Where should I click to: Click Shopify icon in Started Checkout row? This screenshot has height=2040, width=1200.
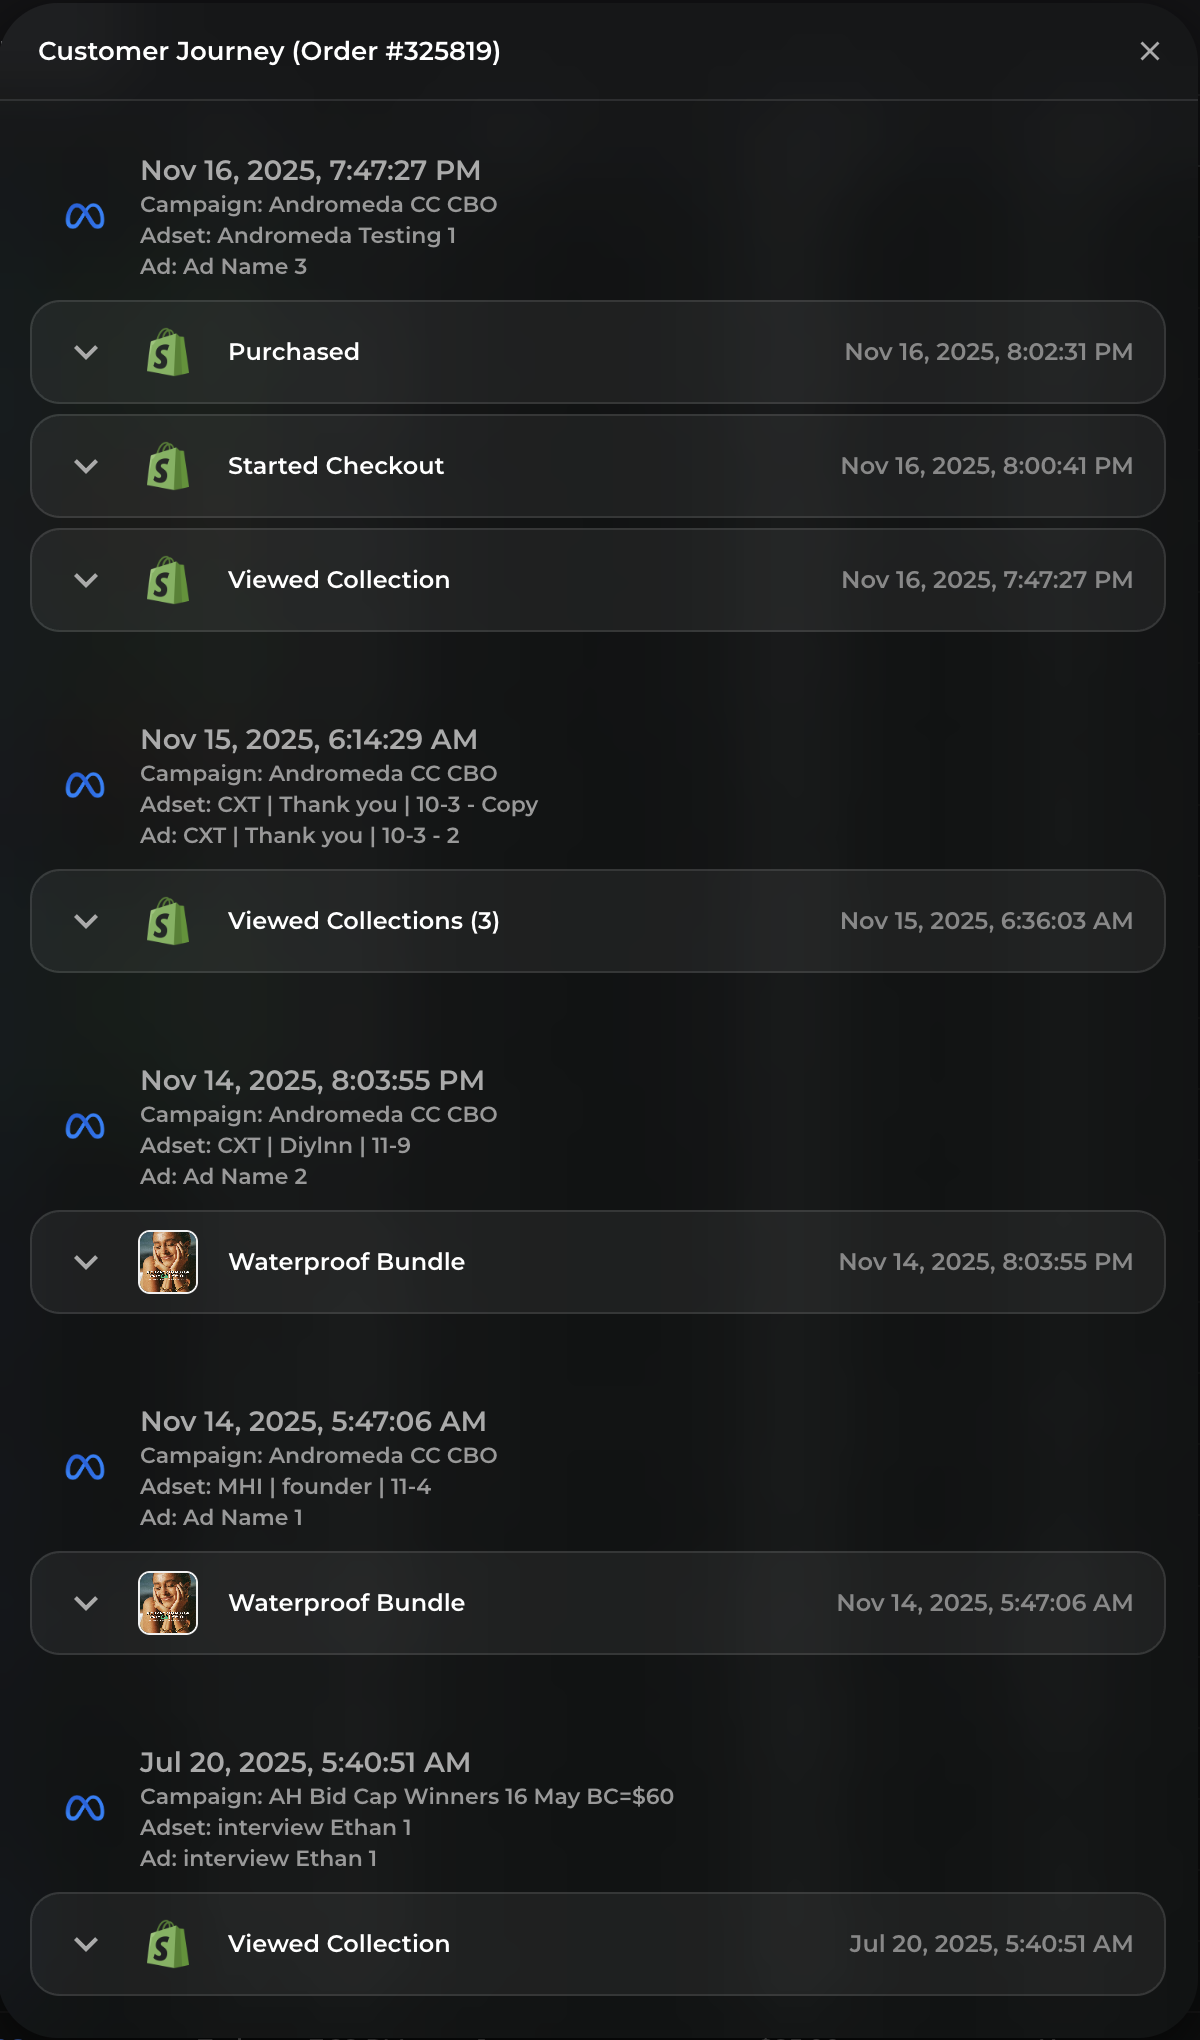pyautogui.click(x=168, y=466)
